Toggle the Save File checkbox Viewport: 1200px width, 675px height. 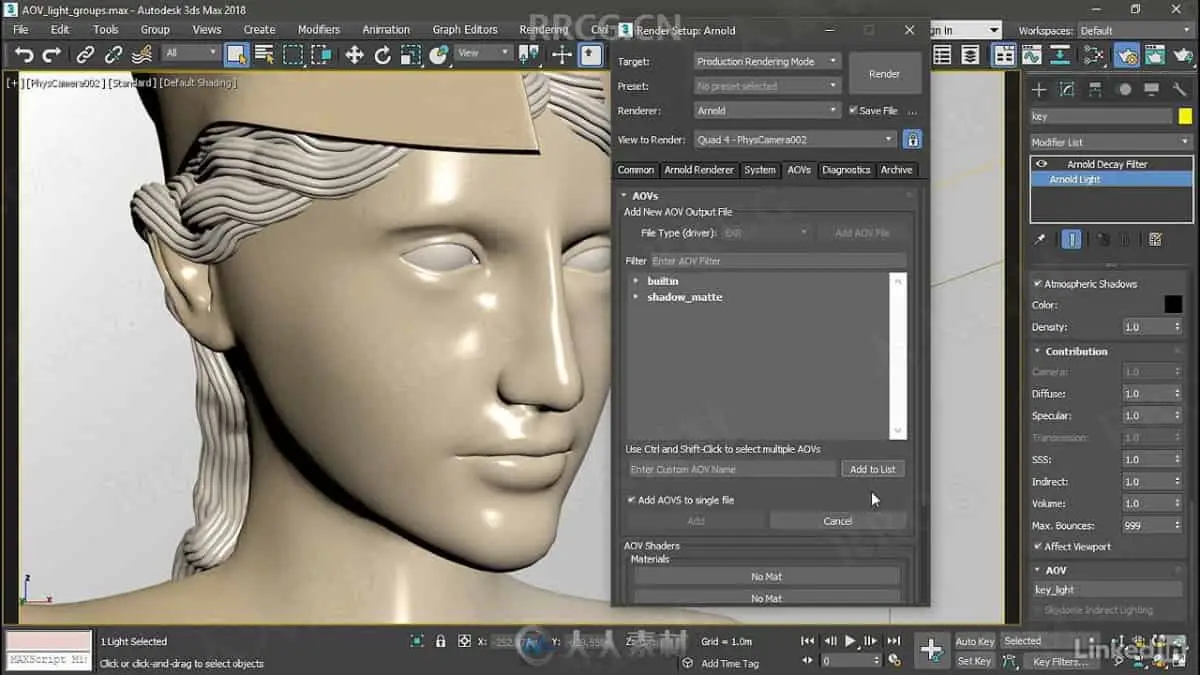(854, 111)
